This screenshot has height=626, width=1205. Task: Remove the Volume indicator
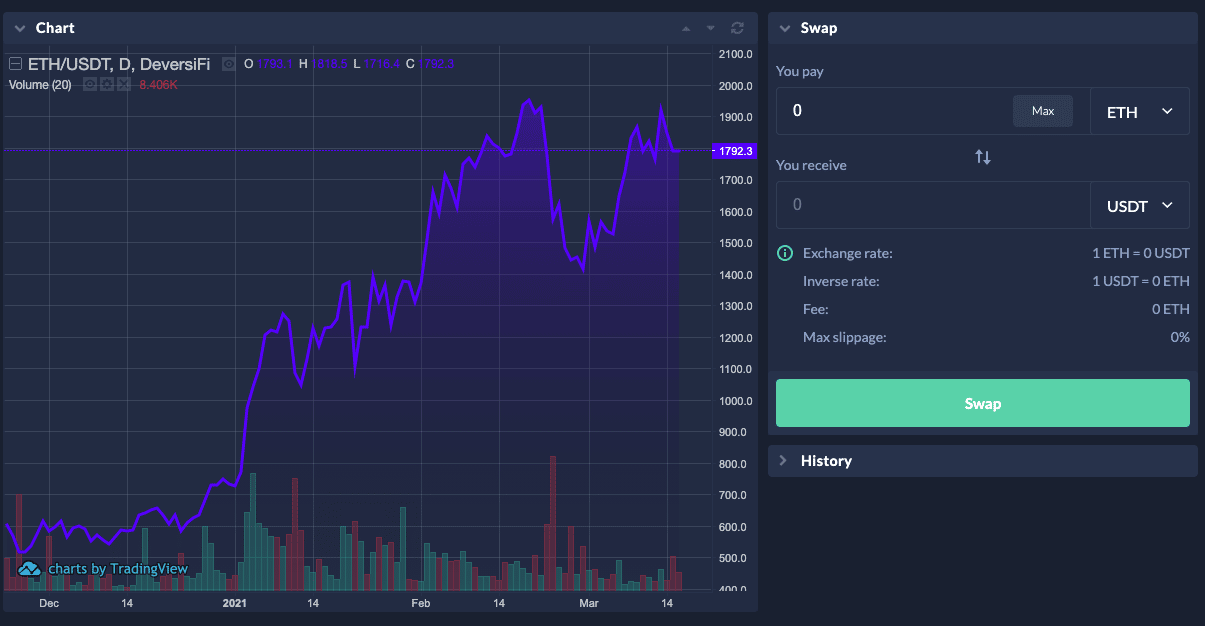pos(123,85)
